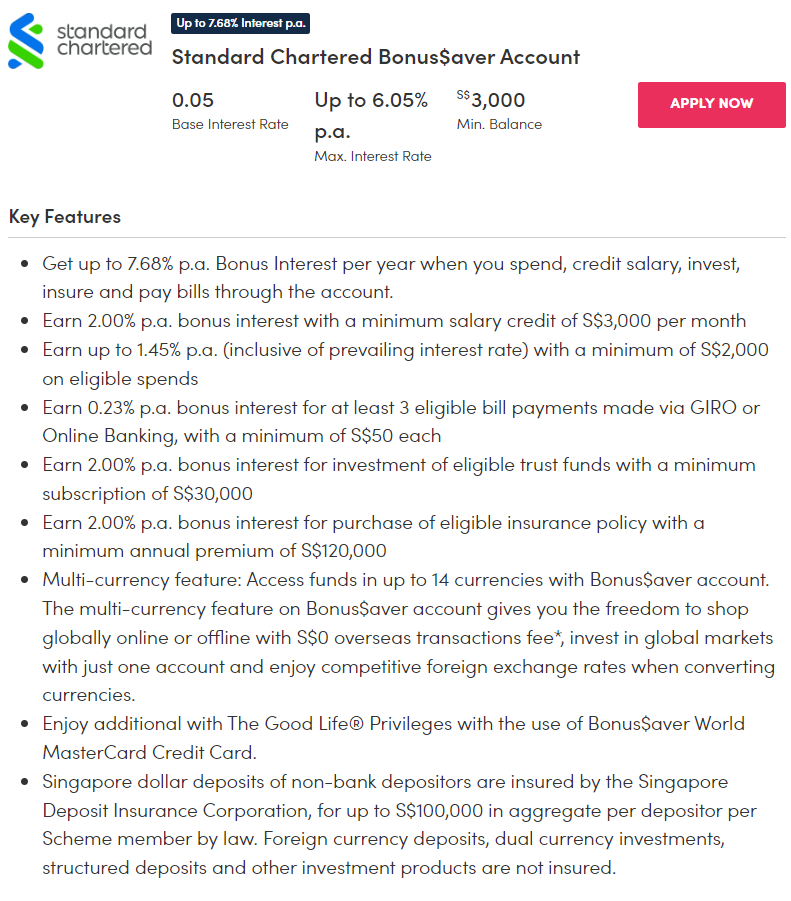
Task: Click the Key Features heading
Action: [65, 216]
